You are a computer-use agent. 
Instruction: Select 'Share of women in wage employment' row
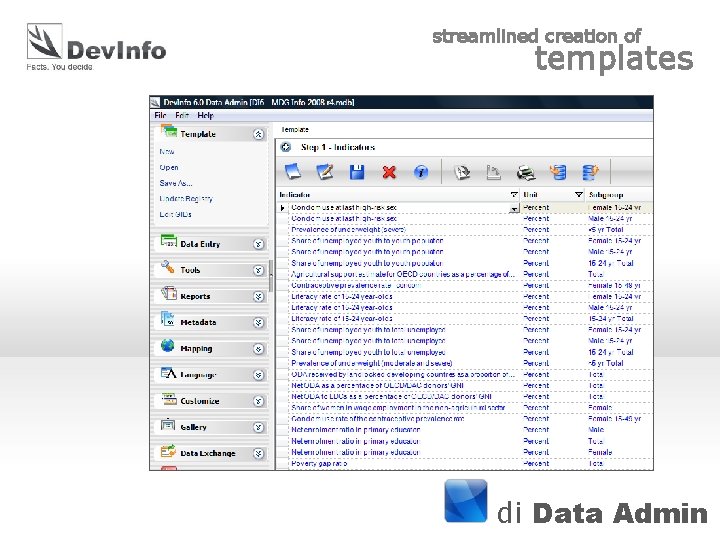465,408
